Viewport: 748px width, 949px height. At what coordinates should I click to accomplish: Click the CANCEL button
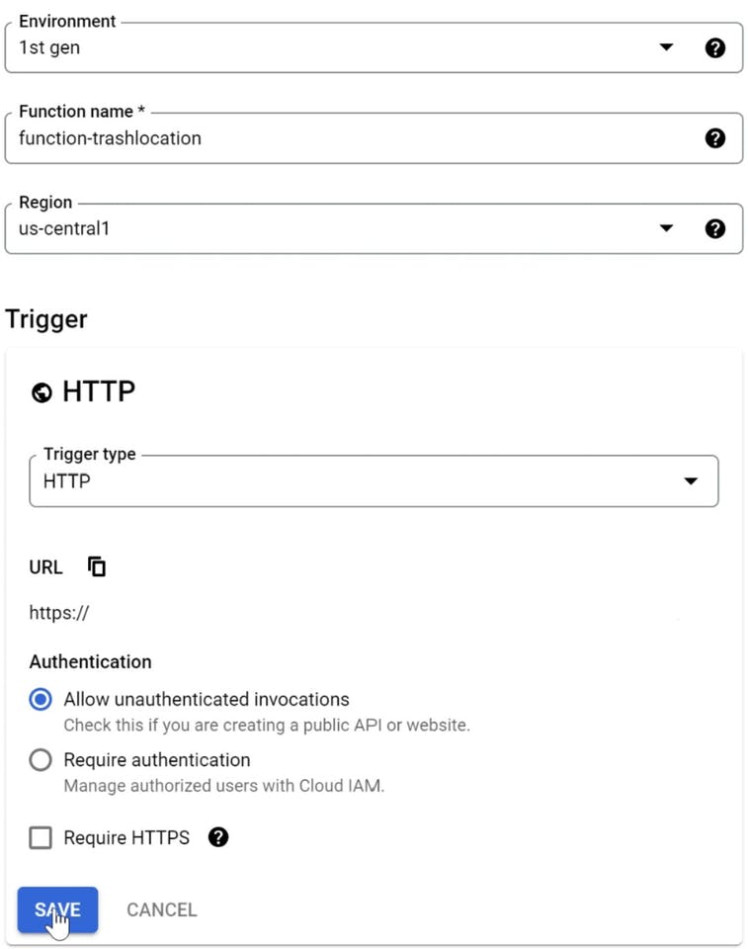point(162,910)
